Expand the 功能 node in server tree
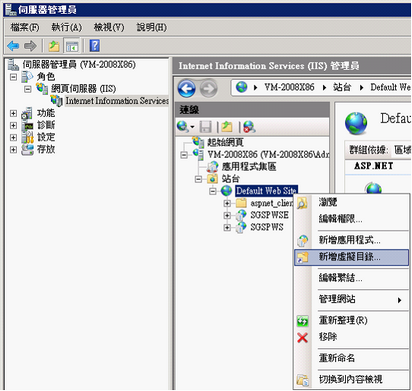 [13, 113]
